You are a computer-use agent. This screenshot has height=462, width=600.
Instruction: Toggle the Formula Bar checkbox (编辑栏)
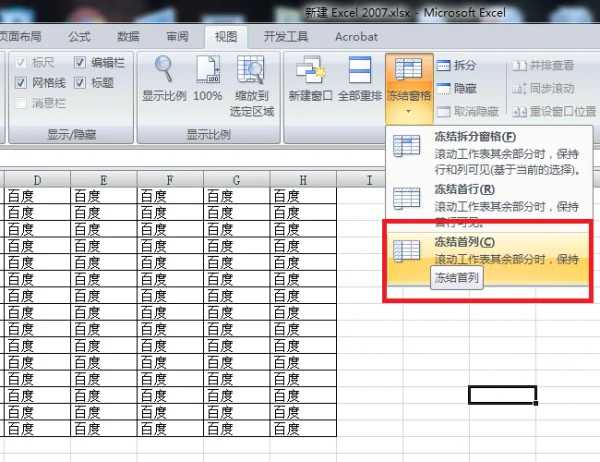point(80,62)
